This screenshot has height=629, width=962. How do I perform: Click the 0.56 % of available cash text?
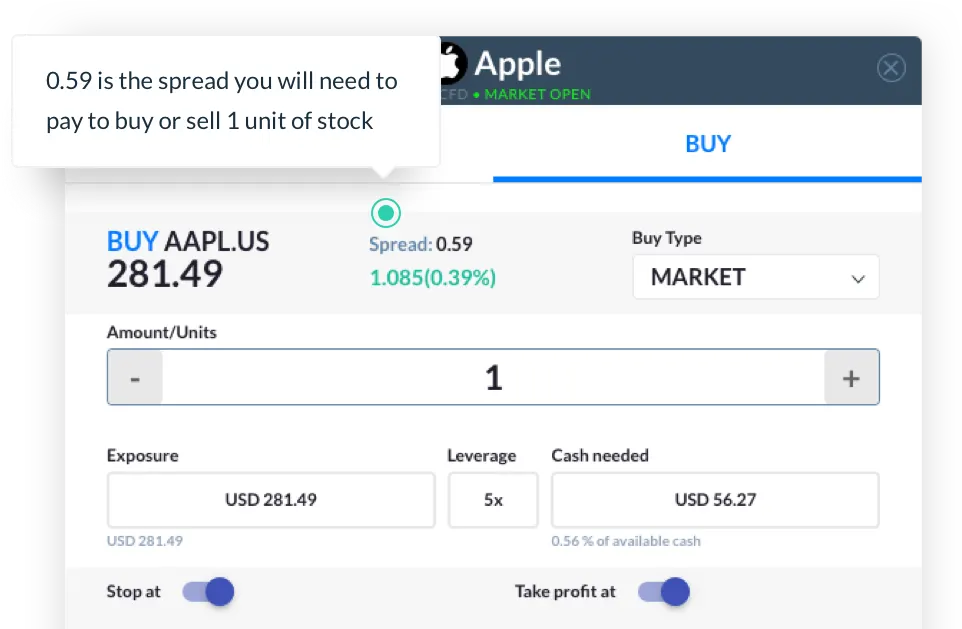pyautogui.click(x=626, y=541)
